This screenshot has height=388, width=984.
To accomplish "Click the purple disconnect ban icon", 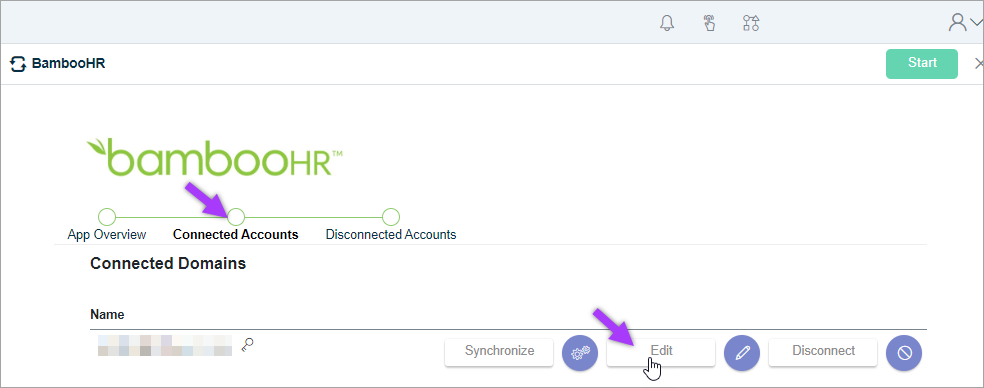I will click(904, 353).
